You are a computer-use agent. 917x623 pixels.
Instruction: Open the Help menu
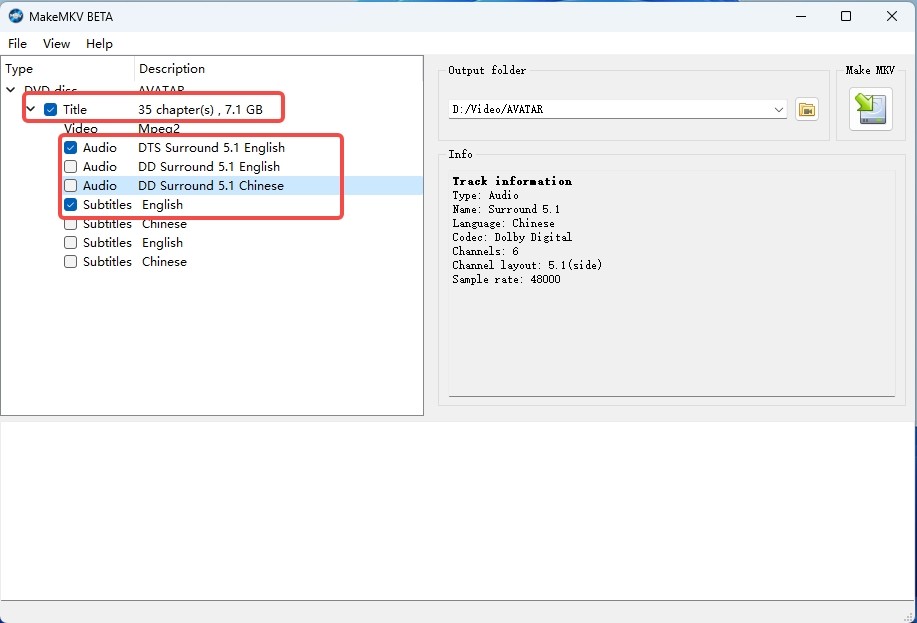point(98,43)
